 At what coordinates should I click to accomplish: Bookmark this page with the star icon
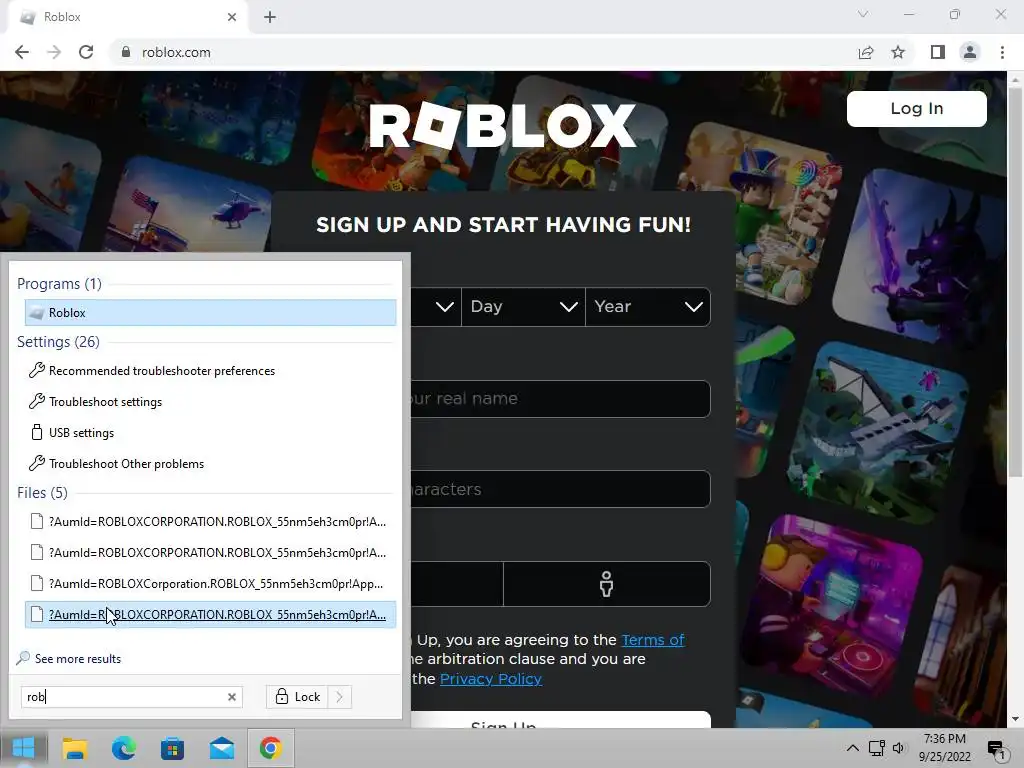pos(898,52)
